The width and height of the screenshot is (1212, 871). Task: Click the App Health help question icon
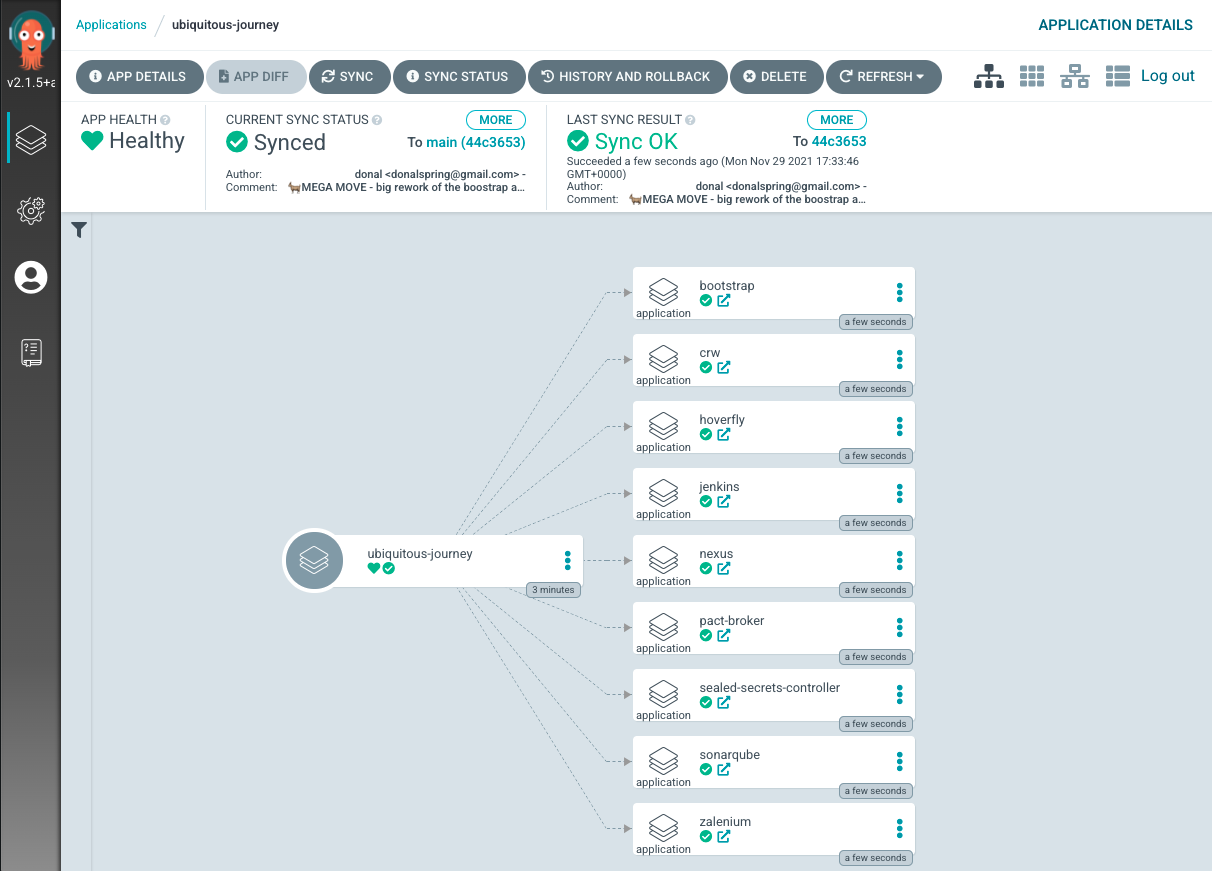click(x=165, y=120)
